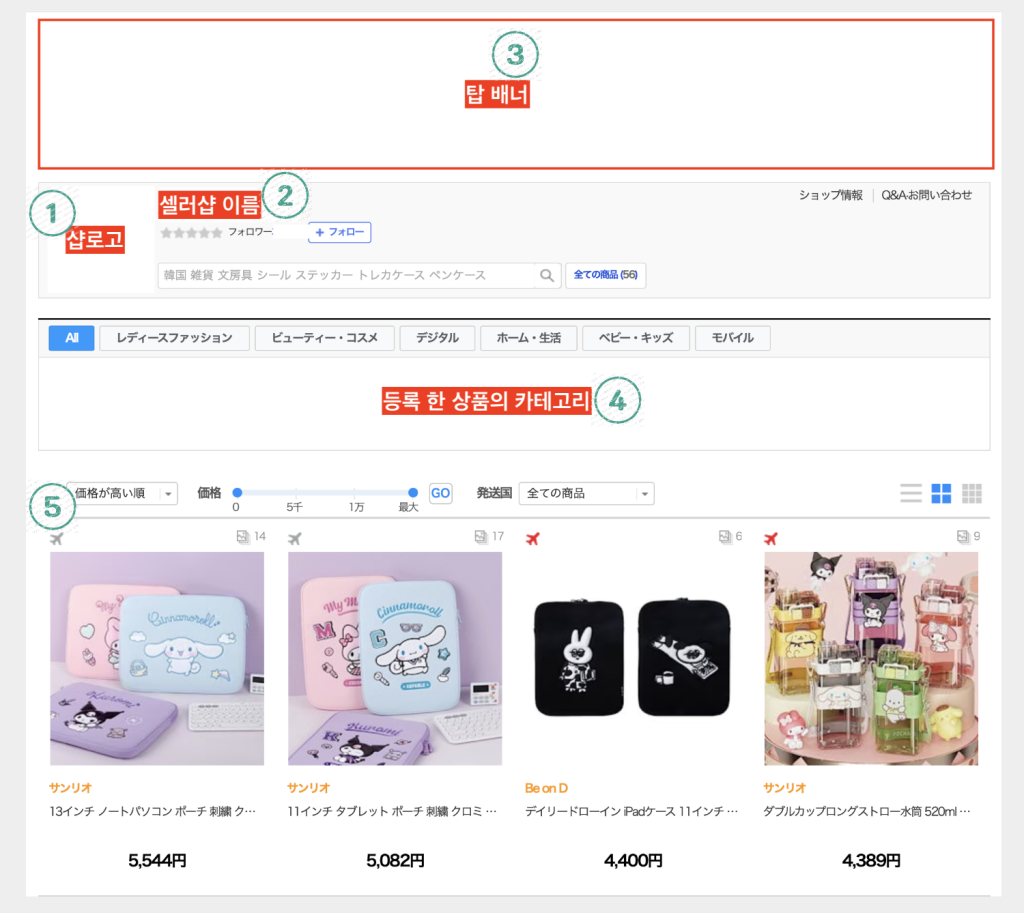Click the search magnifier icon
This screenshot has height=913, width=1024.
point(547,276)
